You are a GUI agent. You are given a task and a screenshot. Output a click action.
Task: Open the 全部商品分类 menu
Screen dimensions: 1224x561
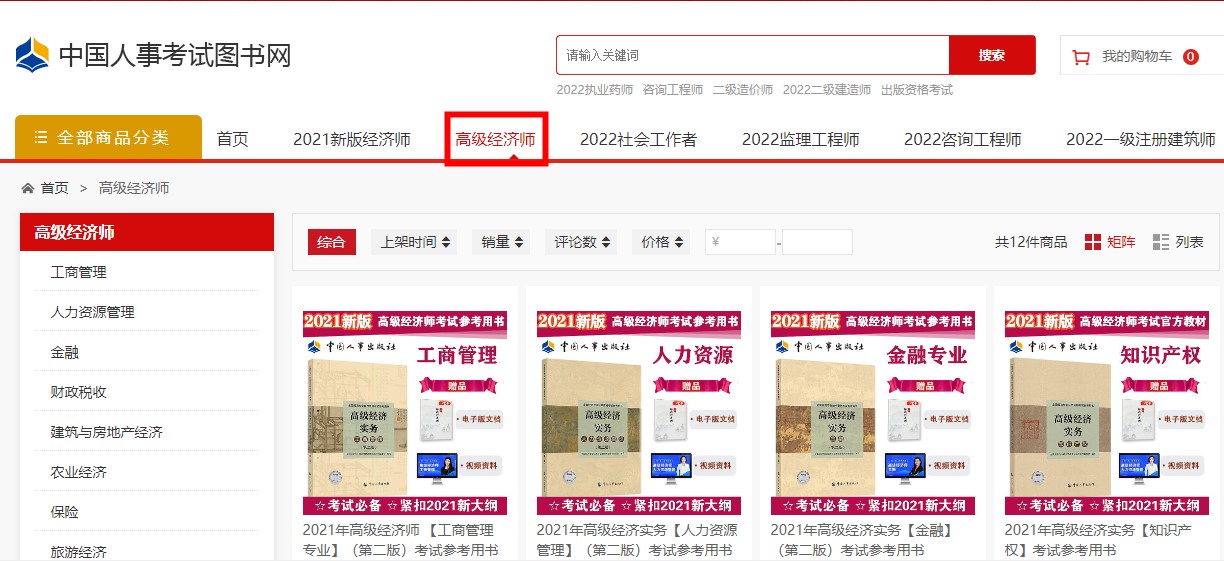click(x=108, y=137)
